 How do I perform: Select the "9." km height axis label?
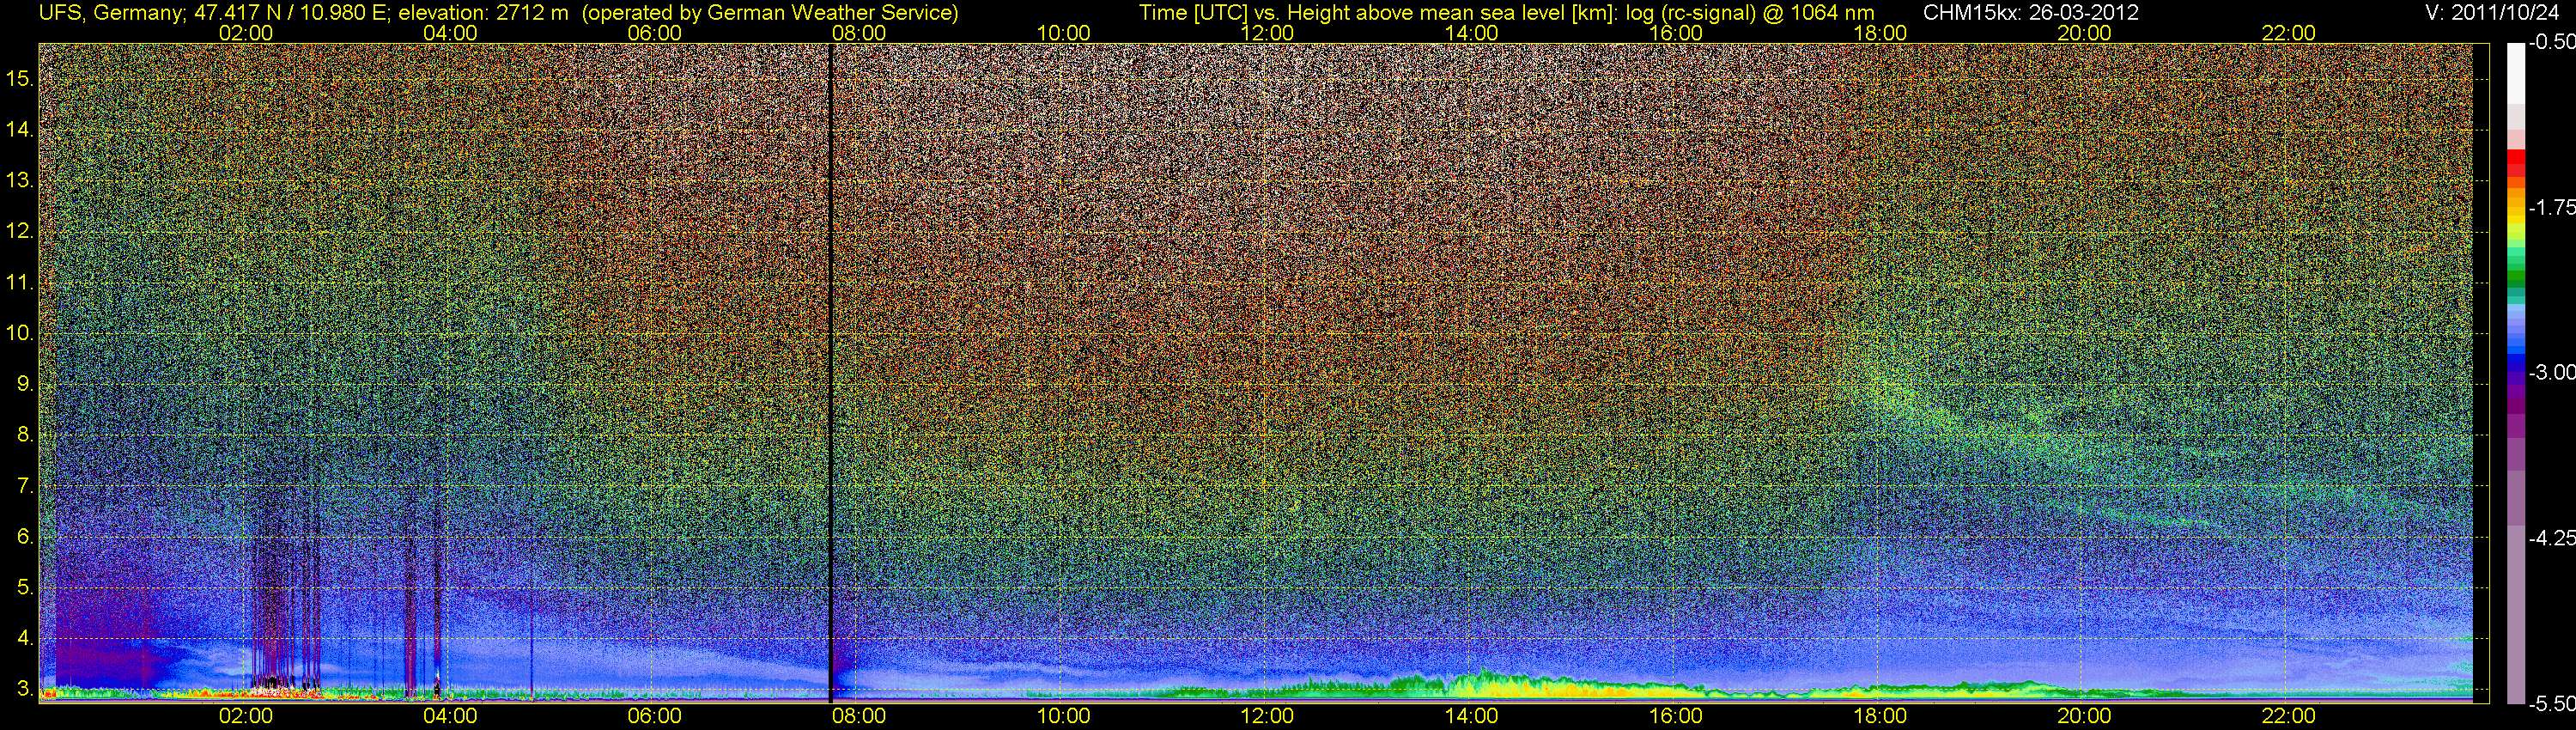(26, 384)
